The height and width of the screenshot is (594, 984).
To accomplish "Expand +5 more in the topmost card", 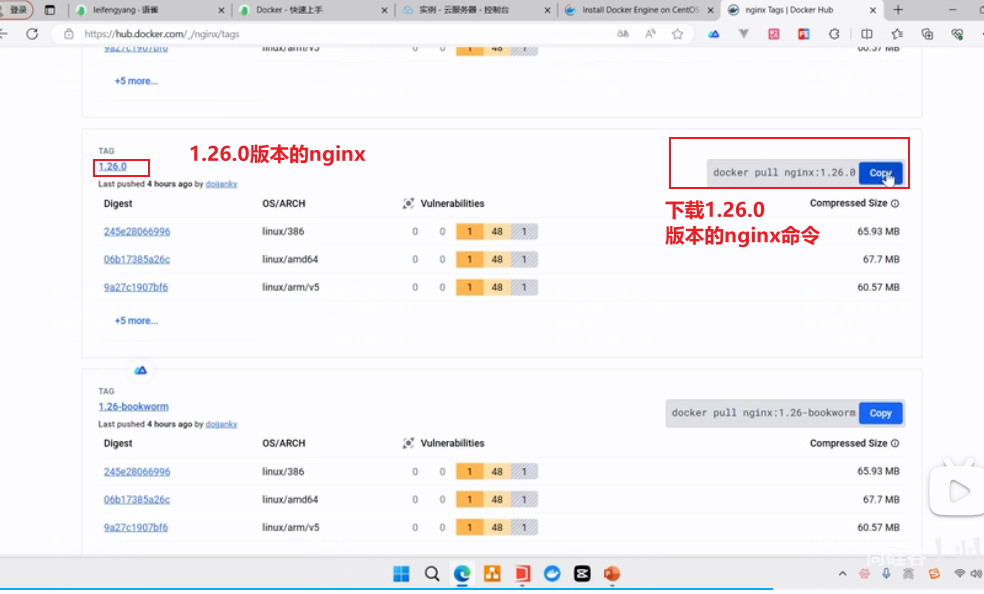I will coord(136,81).
